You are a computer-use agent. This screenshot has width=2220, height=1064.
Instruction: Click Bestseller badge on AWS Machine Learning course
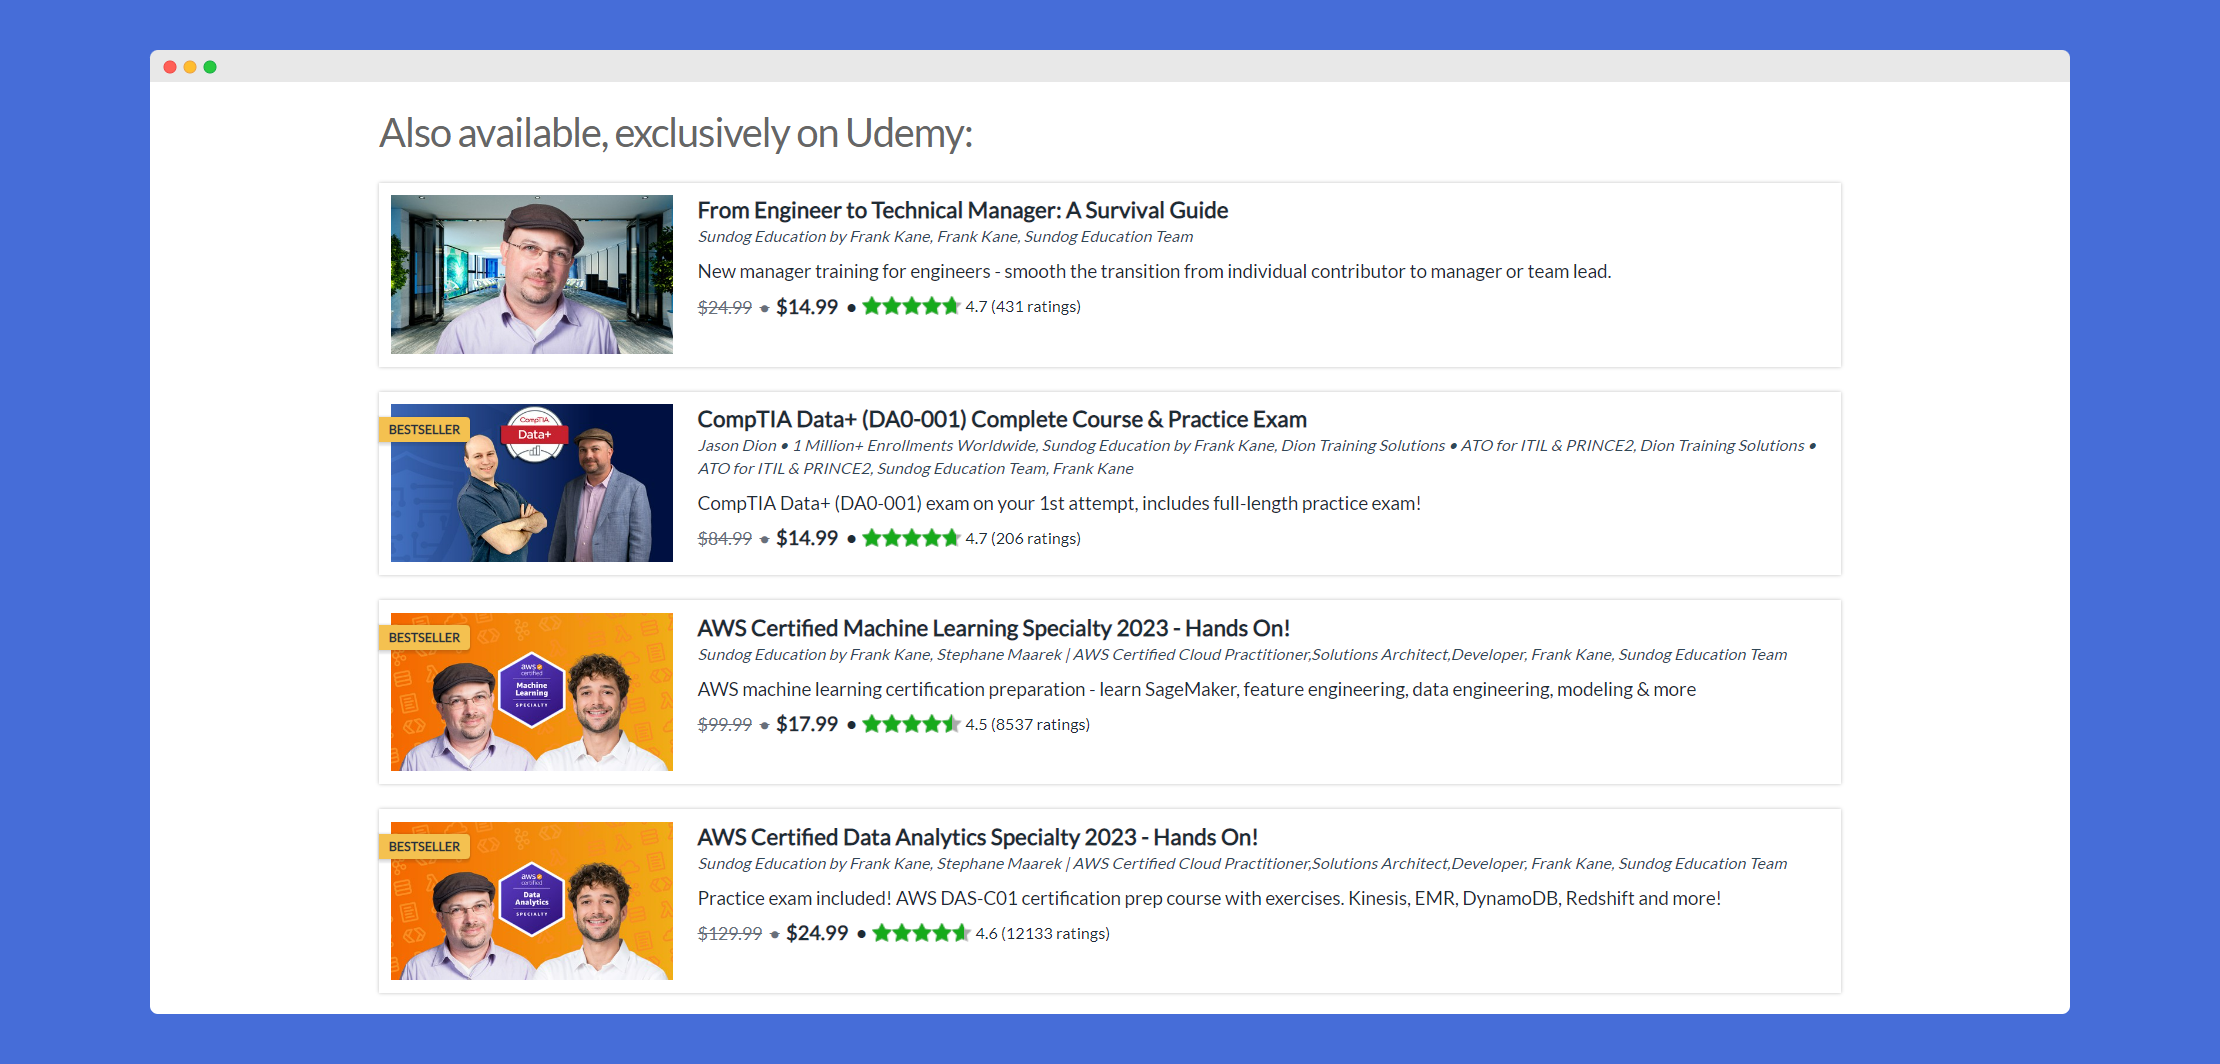click(424, 637)
